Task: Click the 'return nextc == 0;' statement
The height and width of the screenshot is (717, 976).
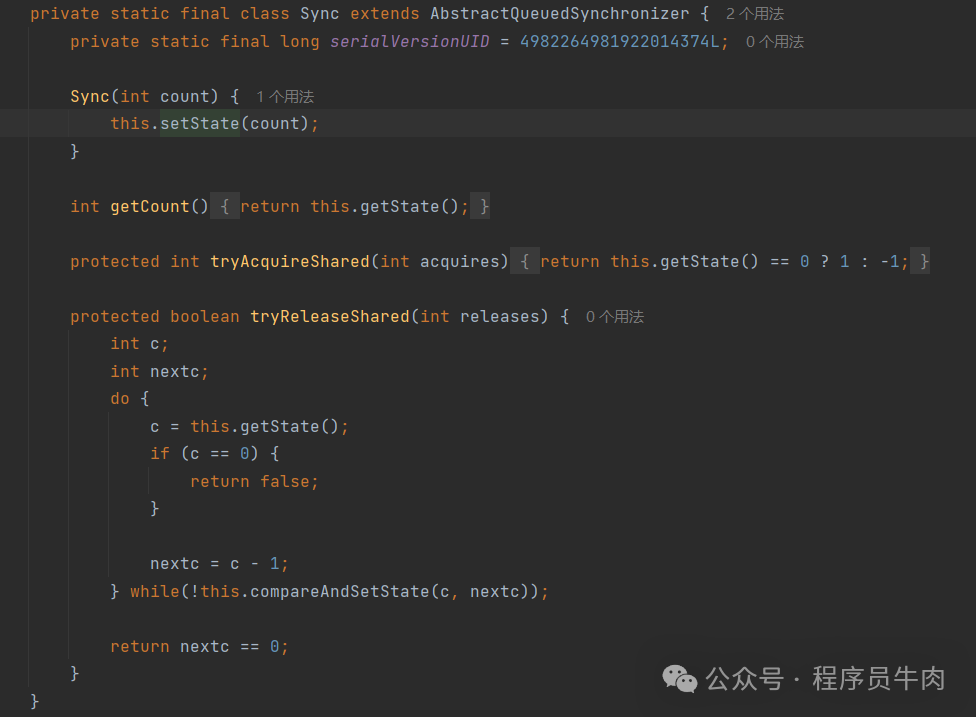Action: [x=199, y=647]
